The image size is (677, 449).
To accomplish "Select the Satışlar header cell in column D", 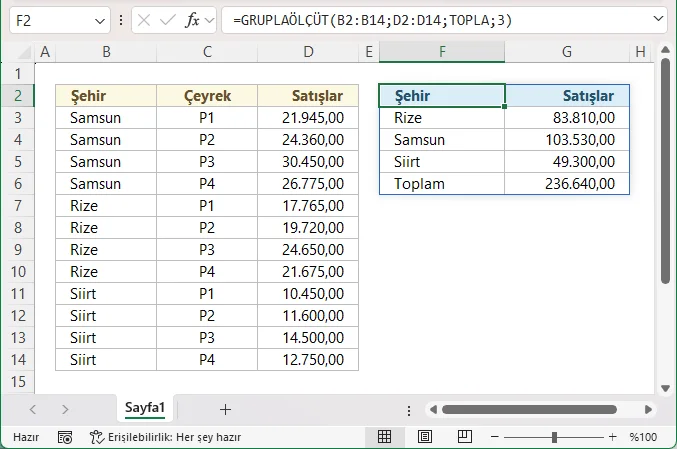I will click(308, 95).
